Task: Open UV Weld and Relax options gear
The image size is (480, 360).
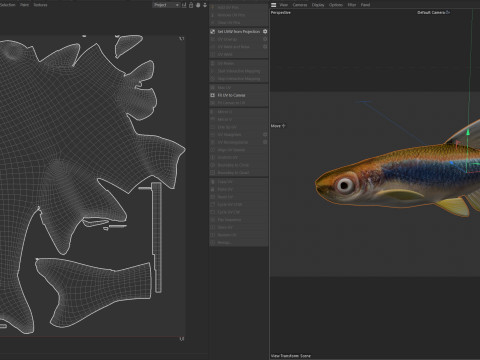Action: pos(265,47)
